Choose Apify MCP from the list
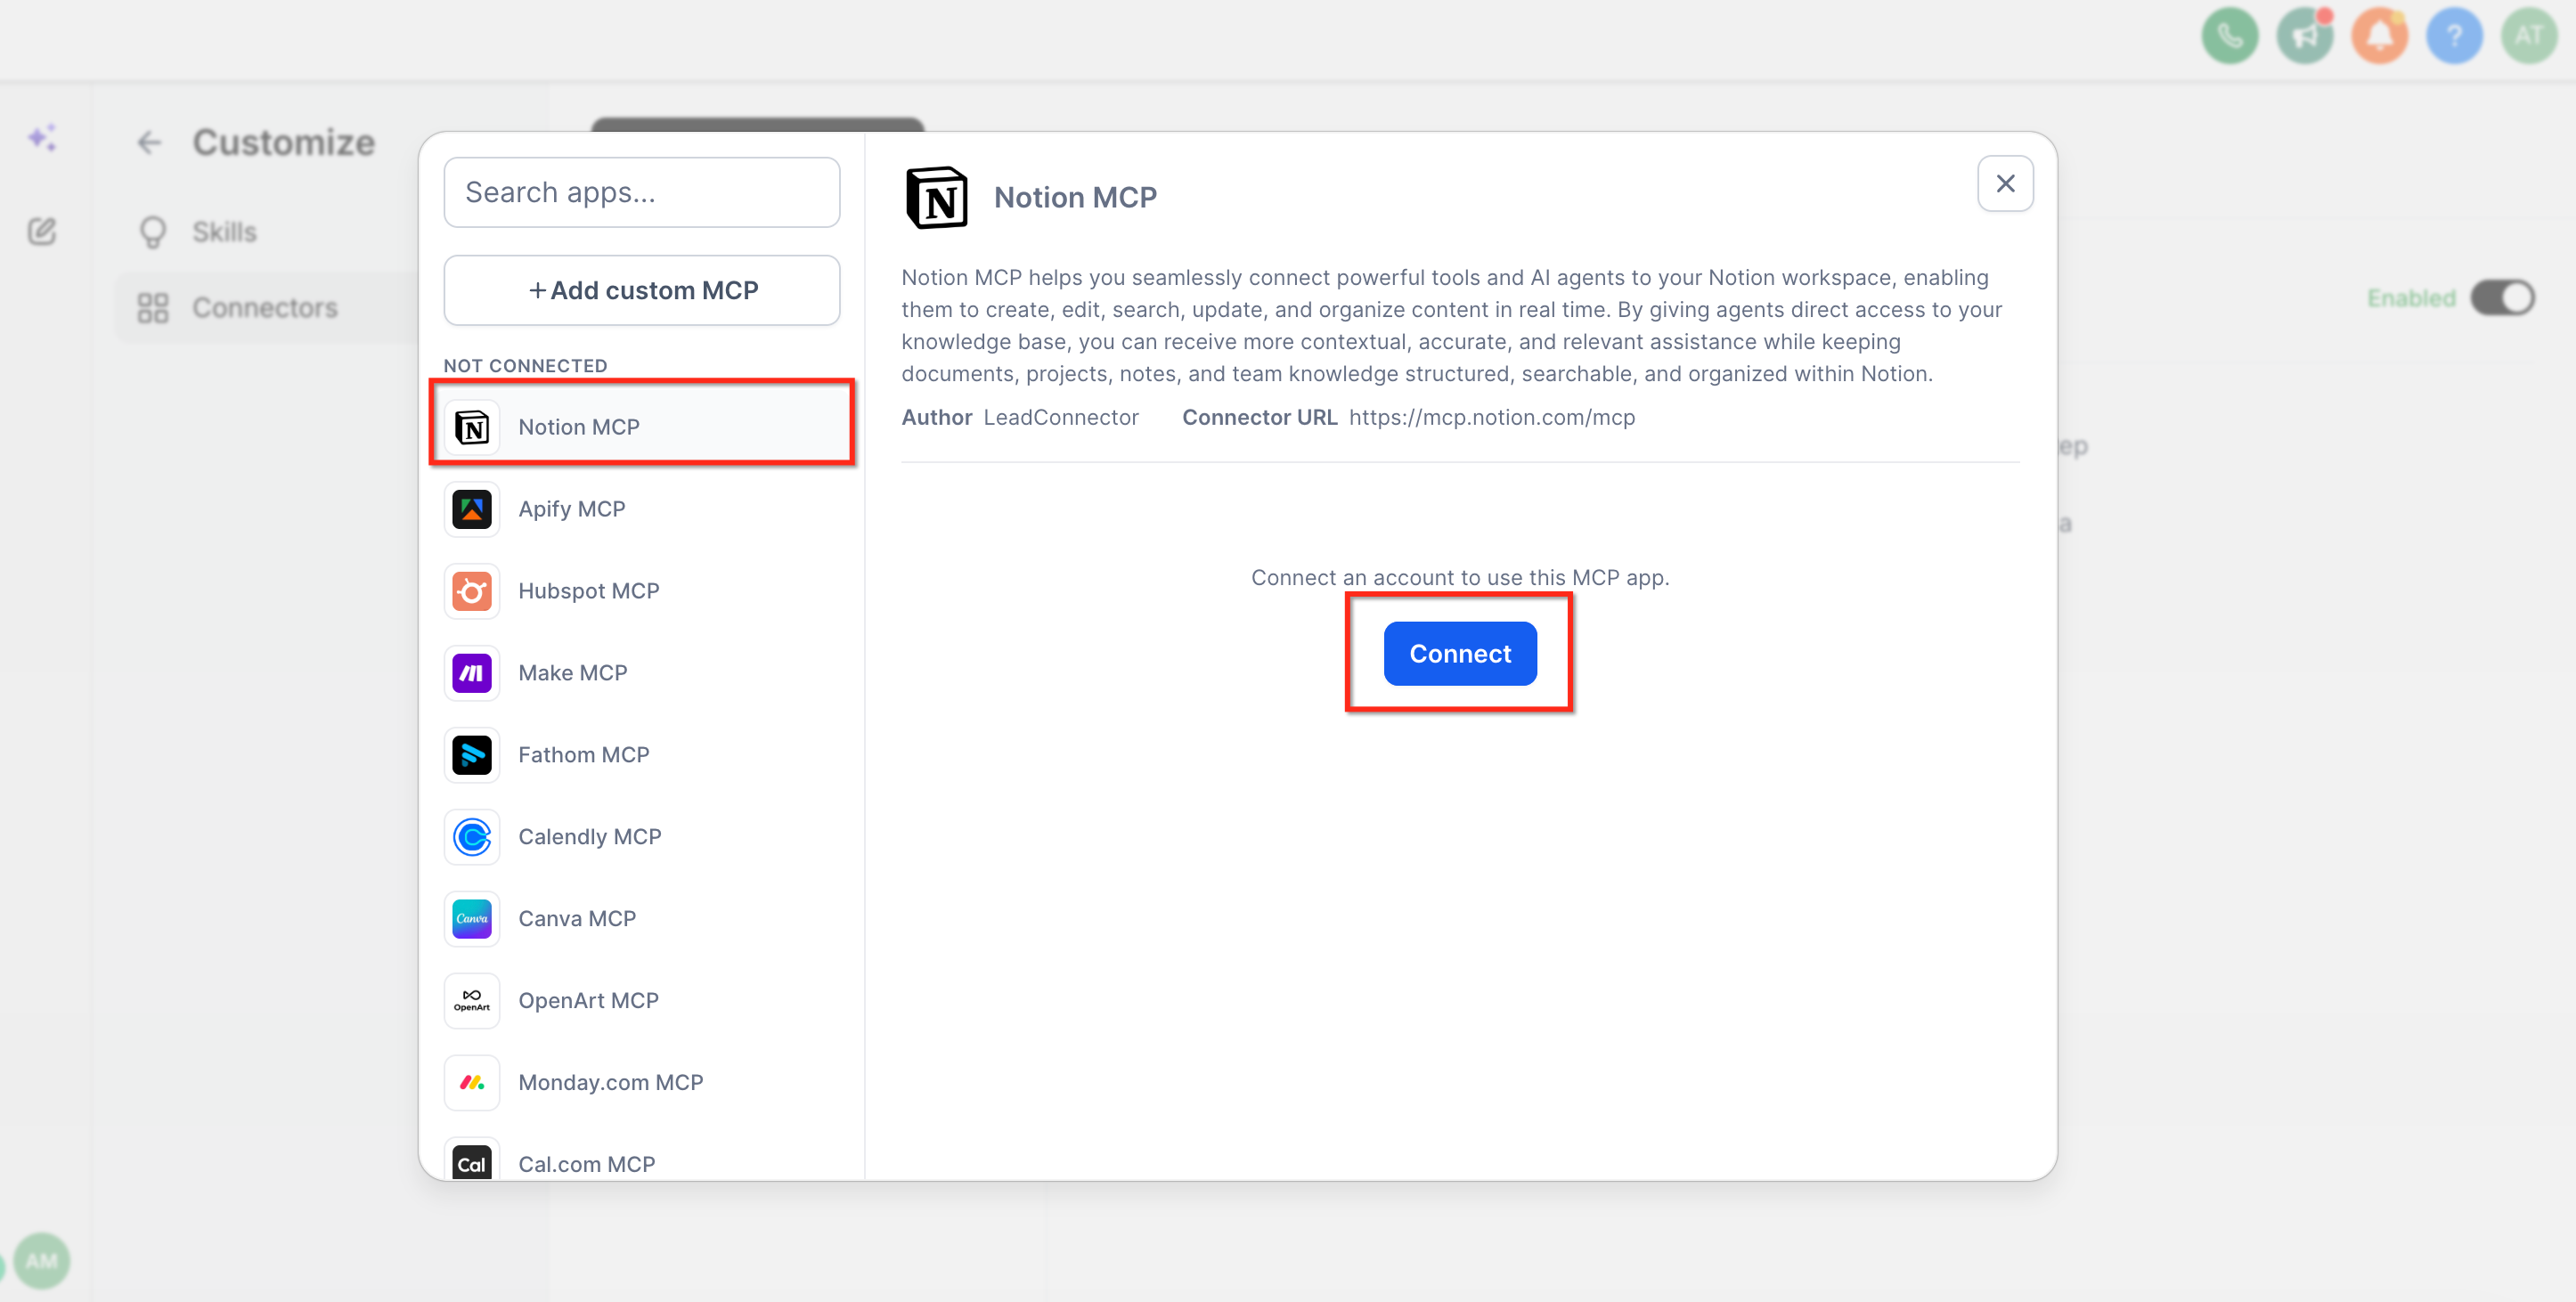The height and width of the screenshot is (1302, 2576). pyautogui.click(x=642, y=510)
